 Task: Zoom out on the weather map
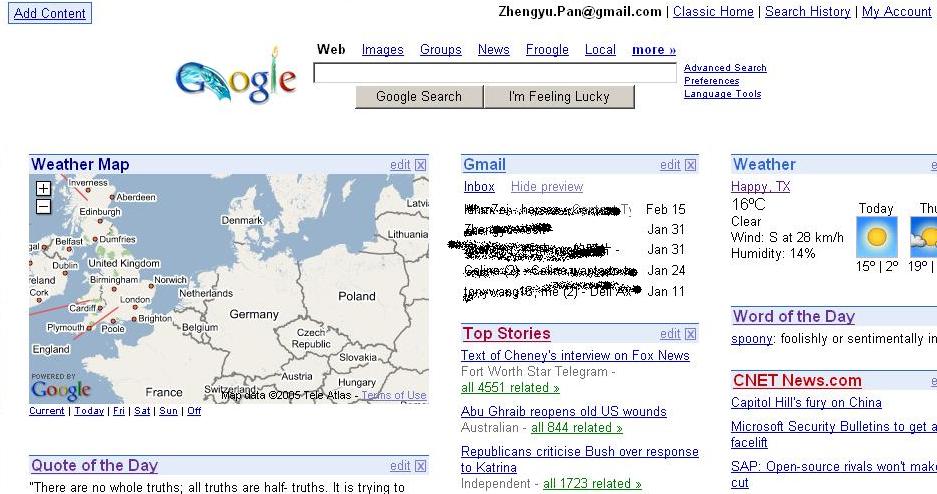coord(44,207)
